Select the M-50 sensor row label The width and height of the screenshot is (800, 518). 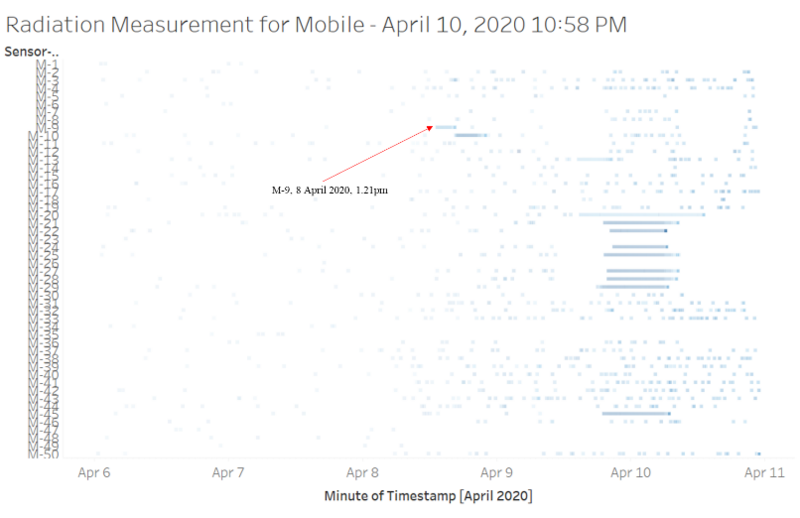click(43, 454)
